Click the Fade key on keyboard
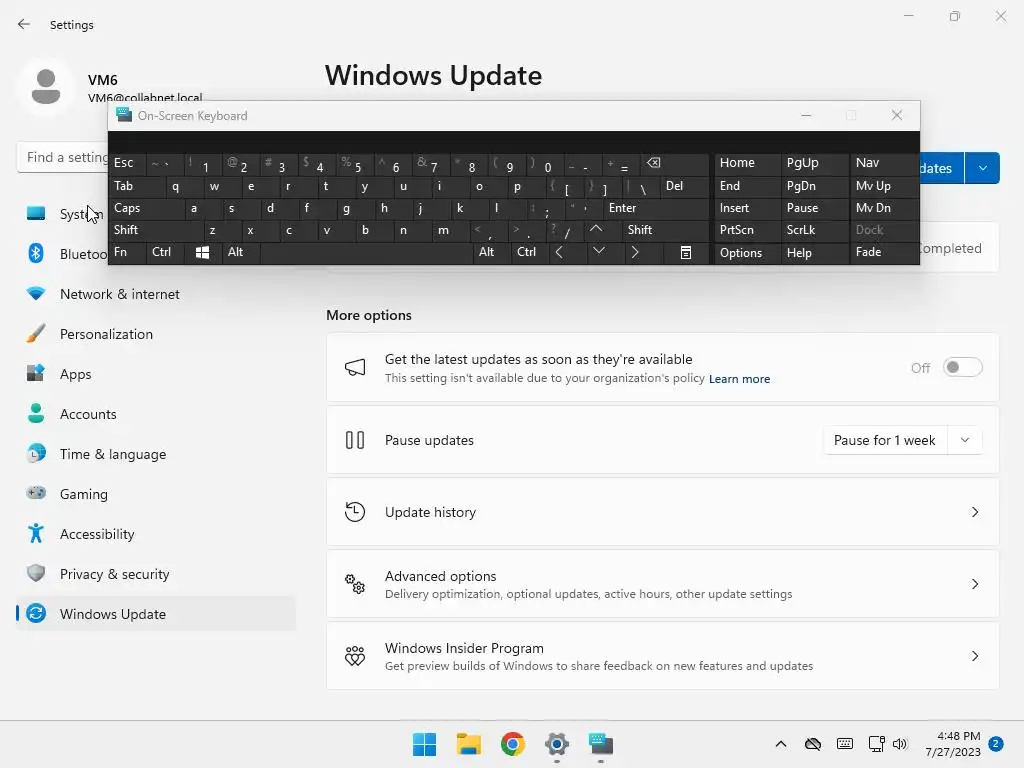 click(884, 253)
